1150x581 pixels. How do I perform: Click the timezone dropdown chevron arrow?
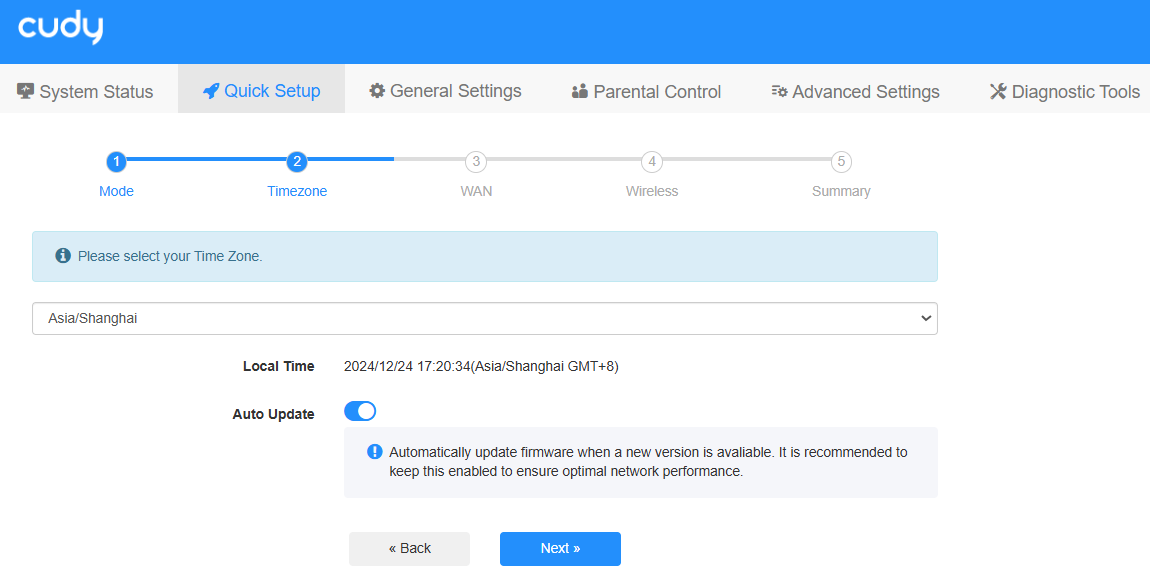925,318
